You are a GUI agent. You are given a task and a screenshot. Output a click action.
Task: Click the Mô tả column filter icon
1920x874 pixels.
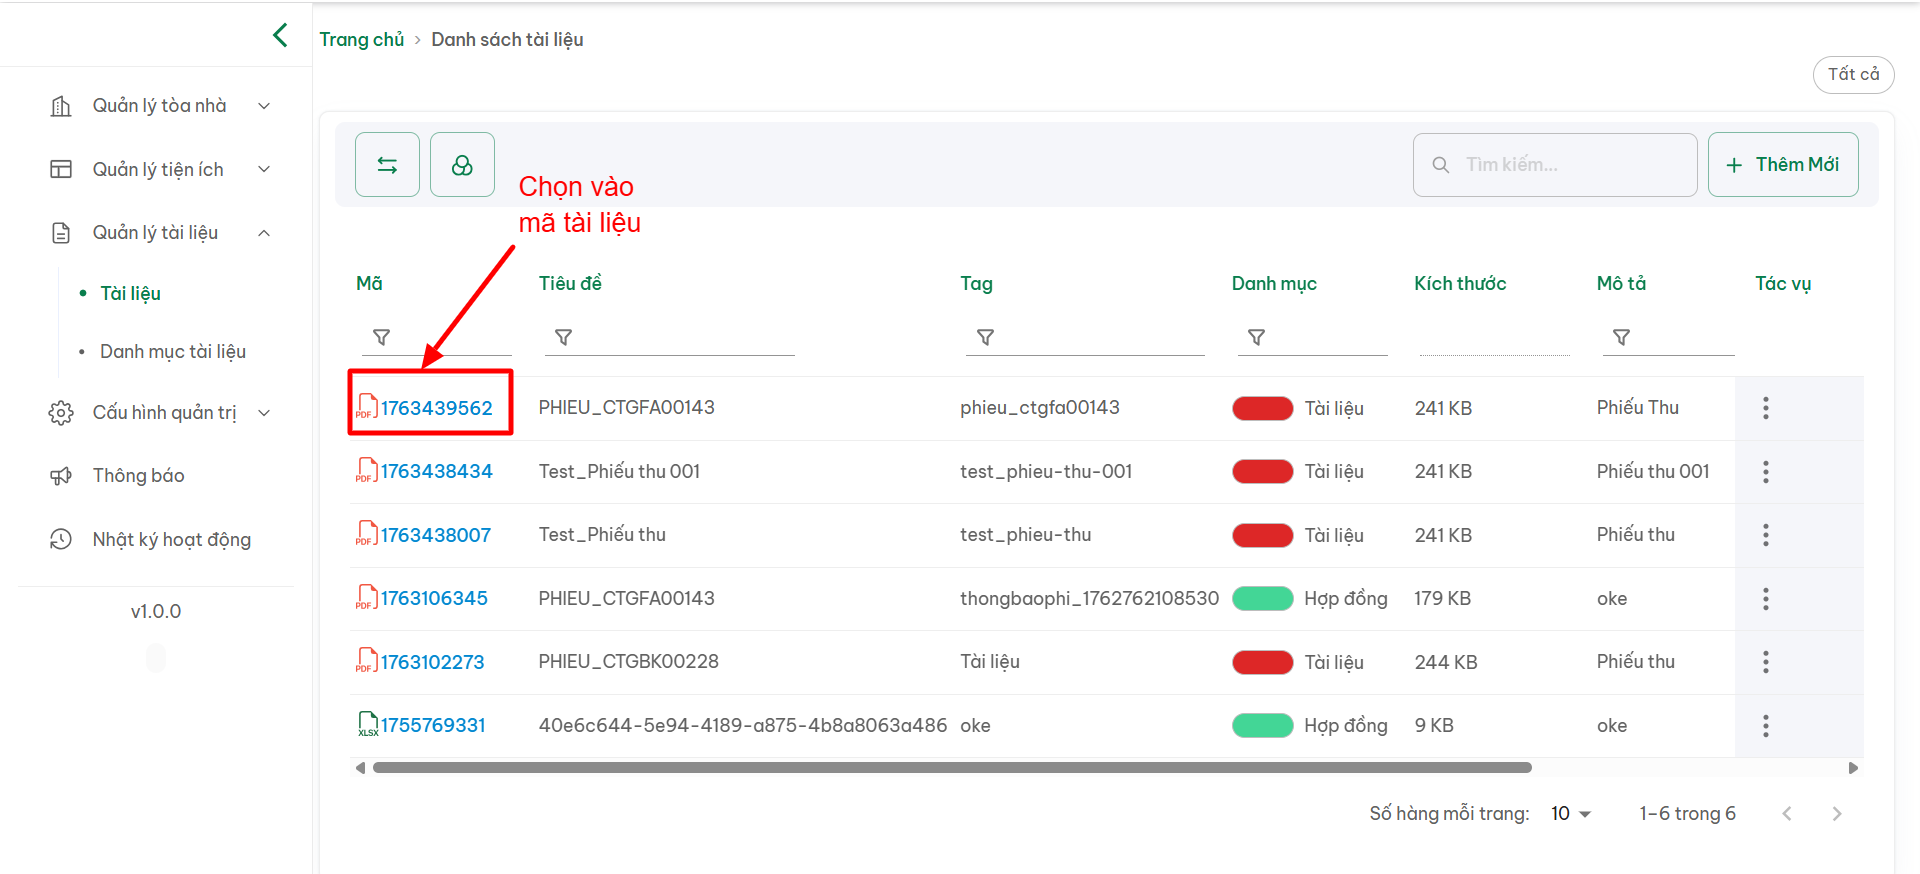1621,337
